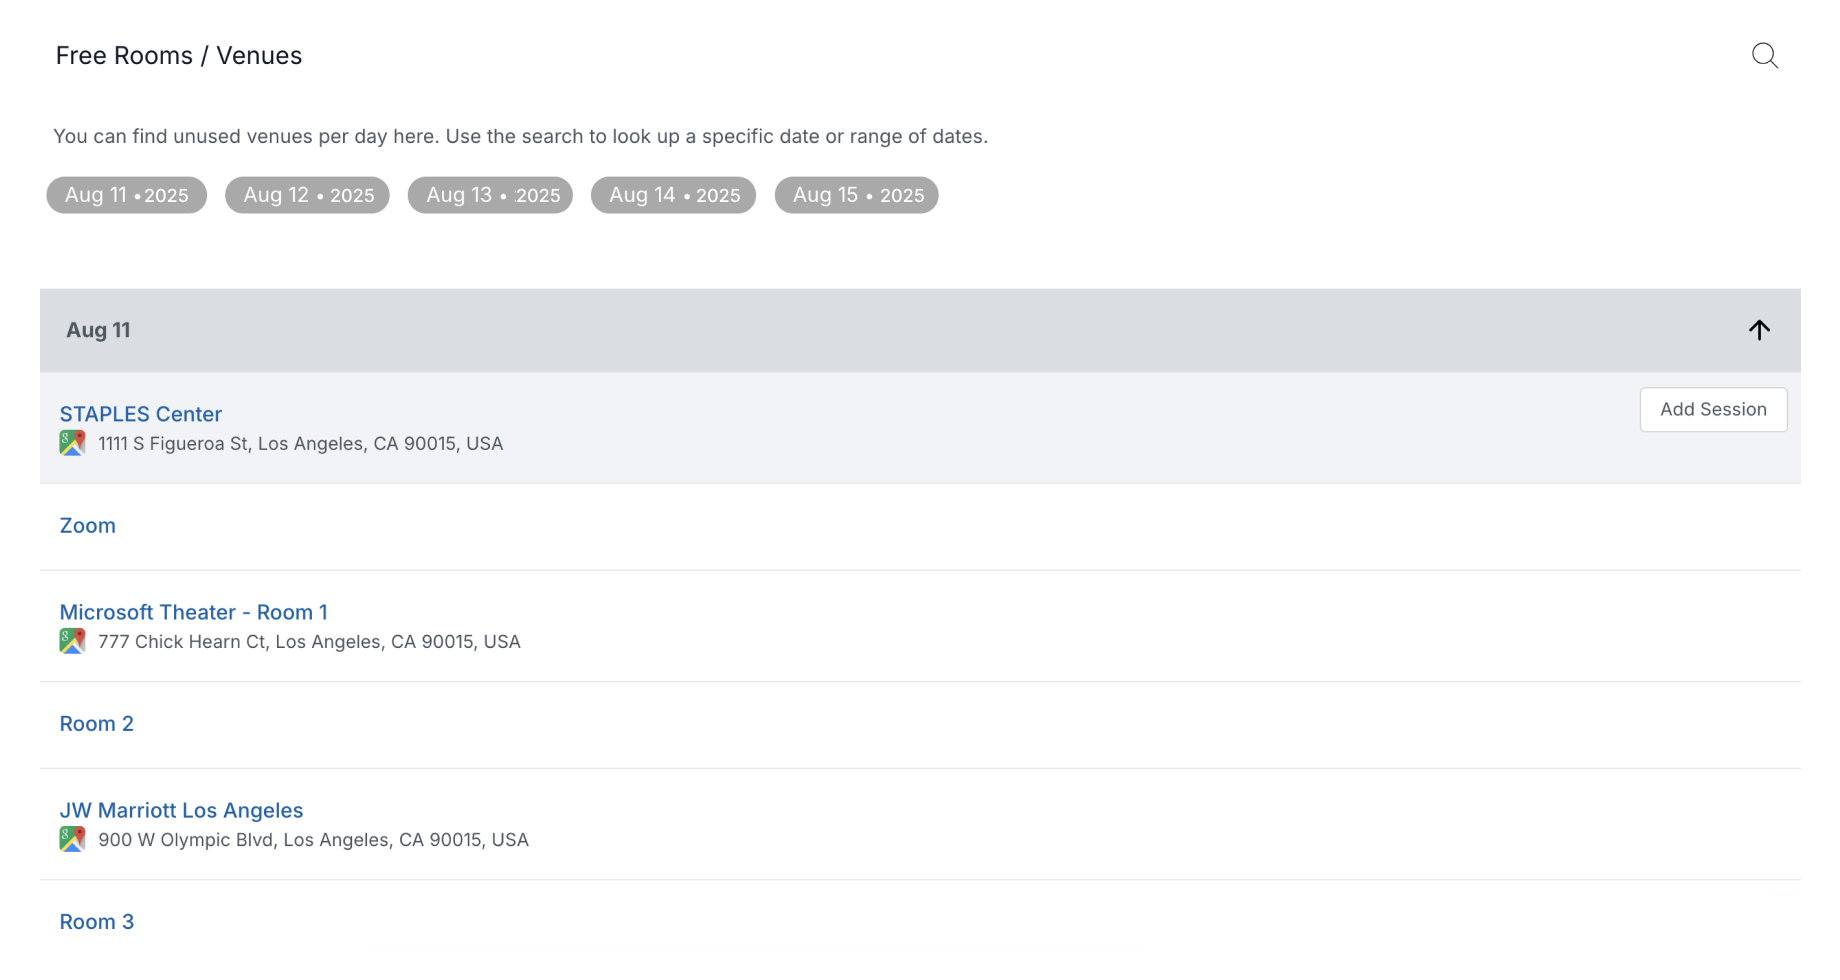Open JW Marriott Los Angeles link
This screenshot has width=1840, height=980.
(181, 810)
